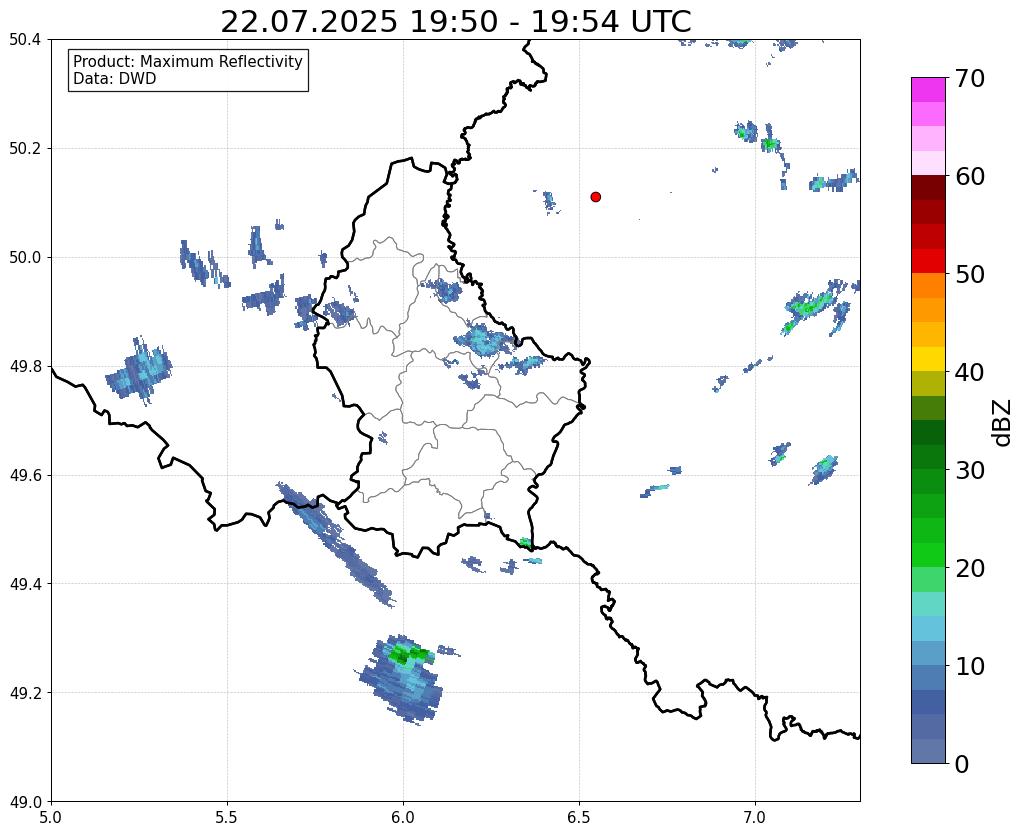Click the colorbar tick label 0
Viewport: 1023px width, 834px height.
[x=962, y=764]
